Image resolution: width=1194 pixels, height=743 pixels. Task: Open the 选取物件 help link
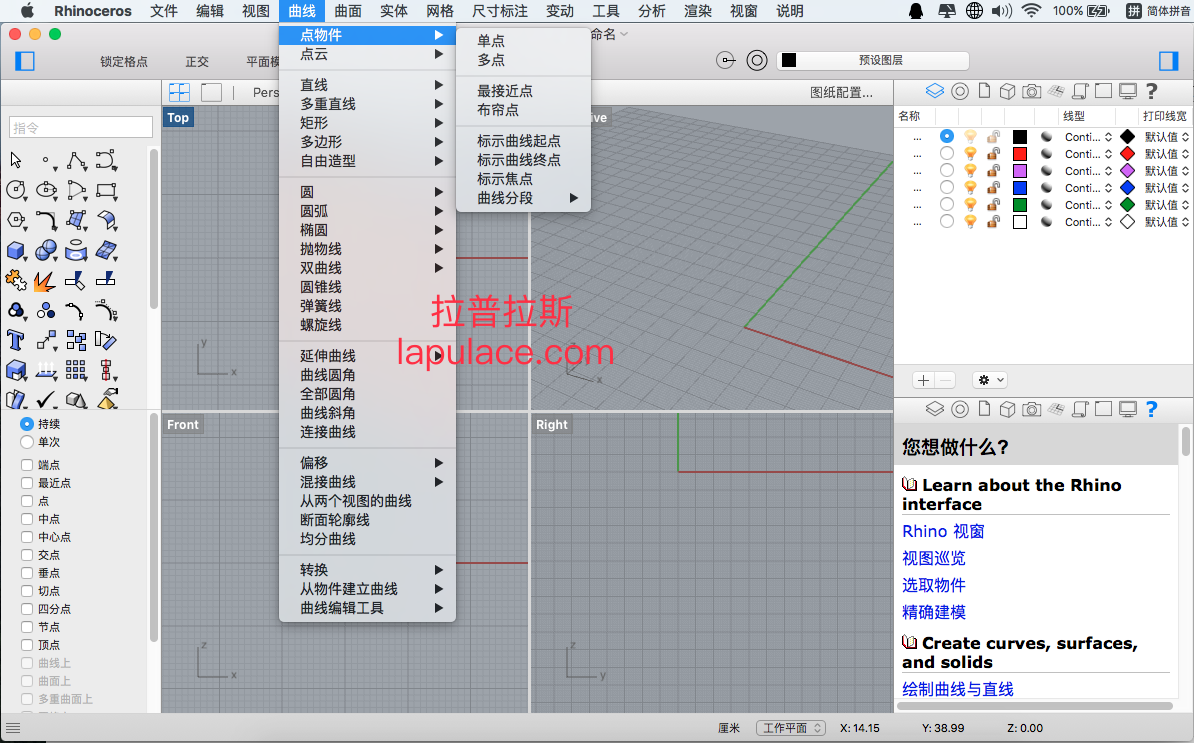click(x=934, y=585)
